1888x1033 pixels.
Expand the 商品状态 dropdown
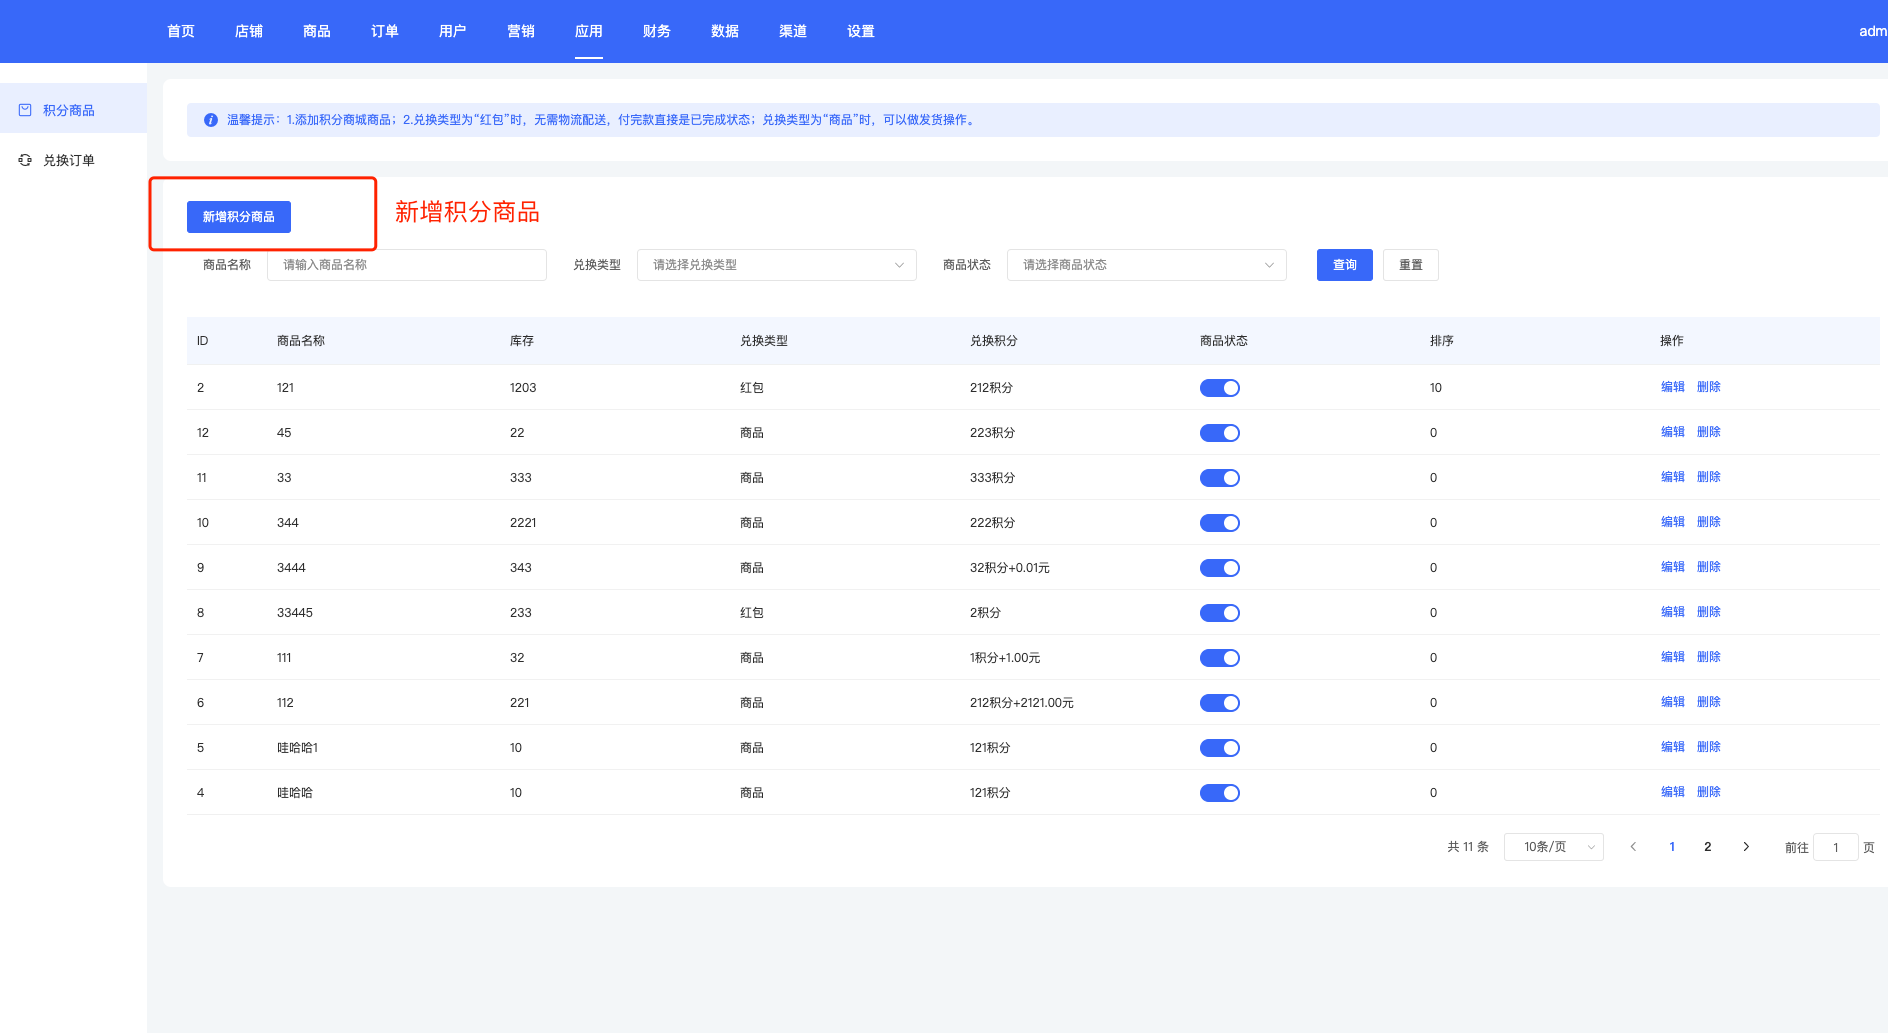pos(1146,265)
